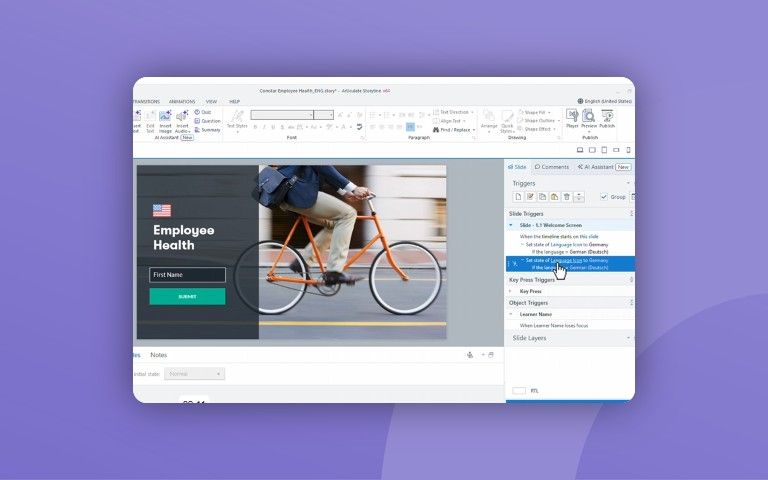Toggle the RTL box at the panel bottom

519,390
